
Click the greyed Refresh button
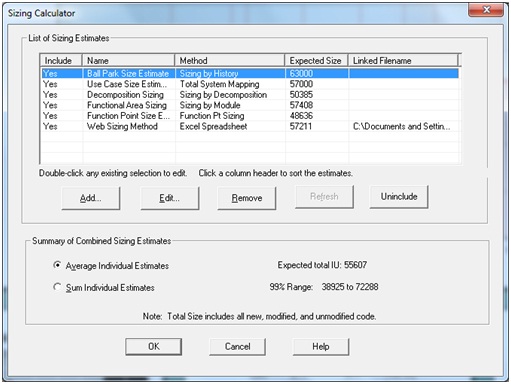pos(324,197)
